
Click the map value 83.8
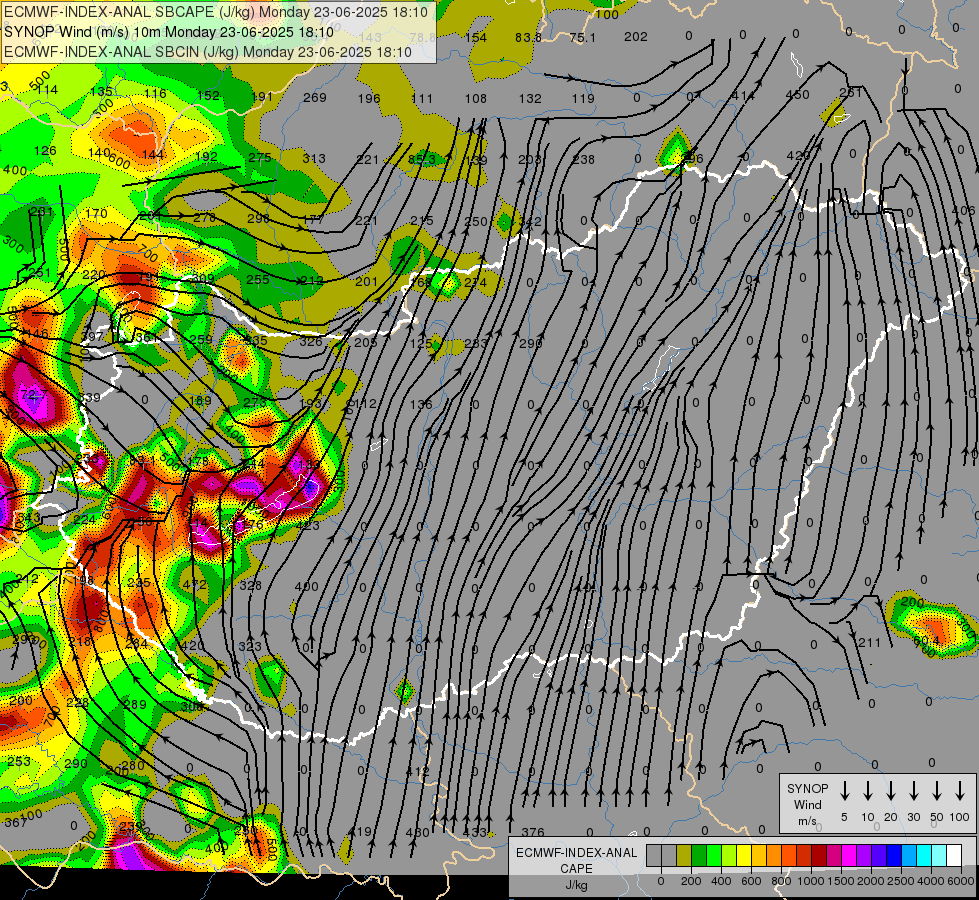pos(528,37)
